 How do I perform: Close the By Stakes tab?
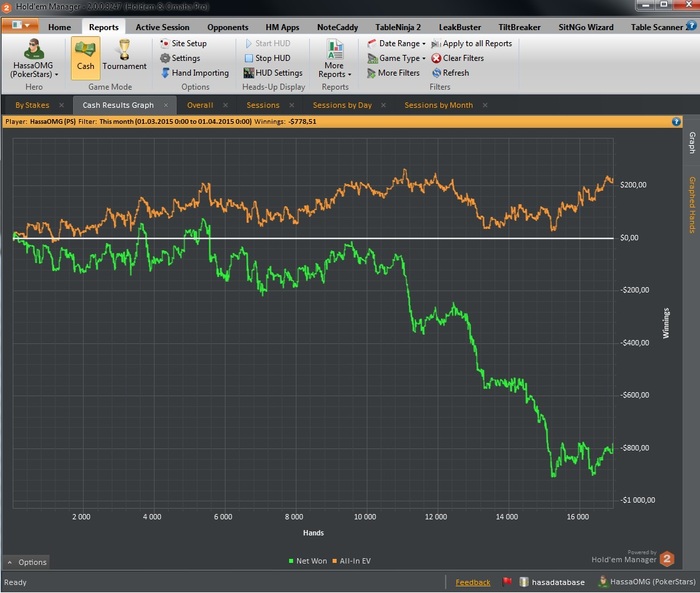coord(62,105)
